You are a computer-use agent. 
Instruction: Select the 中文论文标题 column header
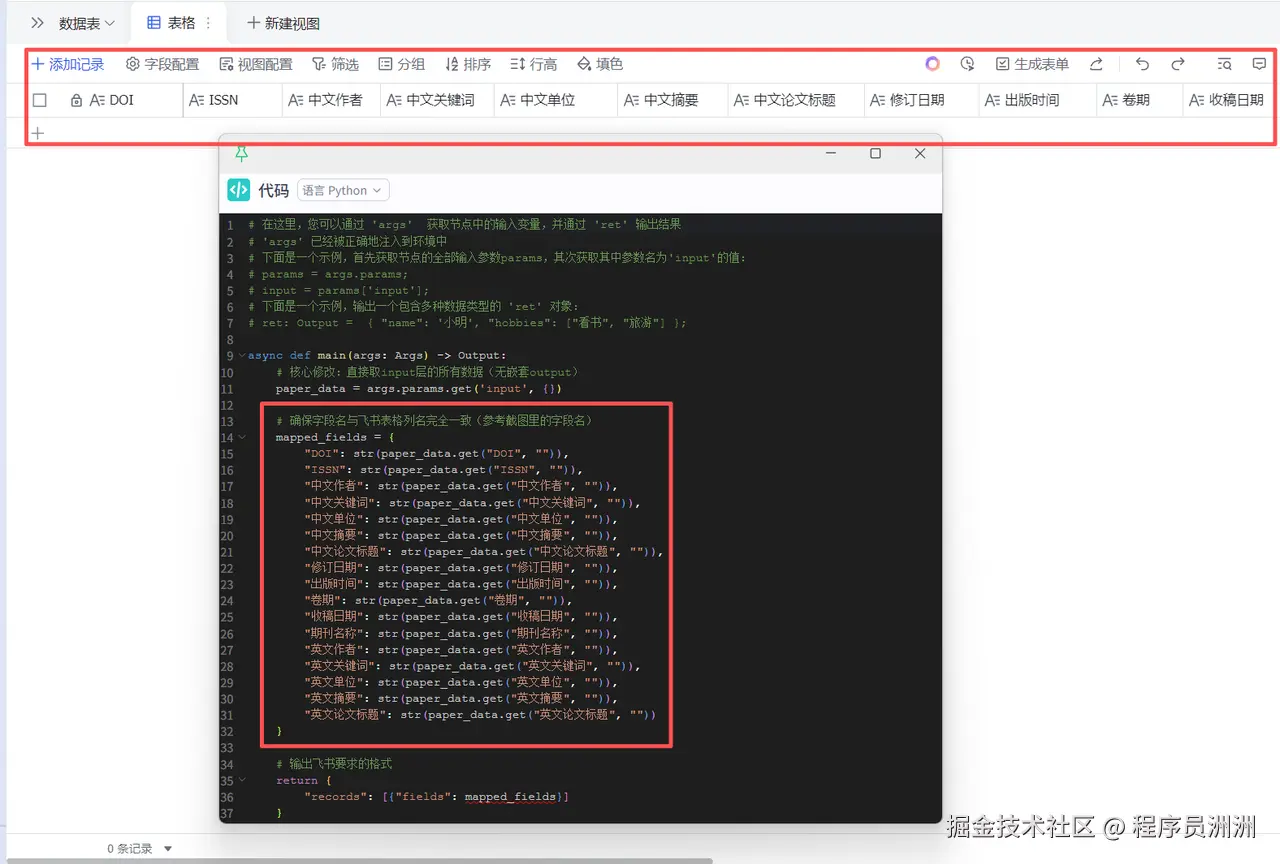click(x=795, y=100)
